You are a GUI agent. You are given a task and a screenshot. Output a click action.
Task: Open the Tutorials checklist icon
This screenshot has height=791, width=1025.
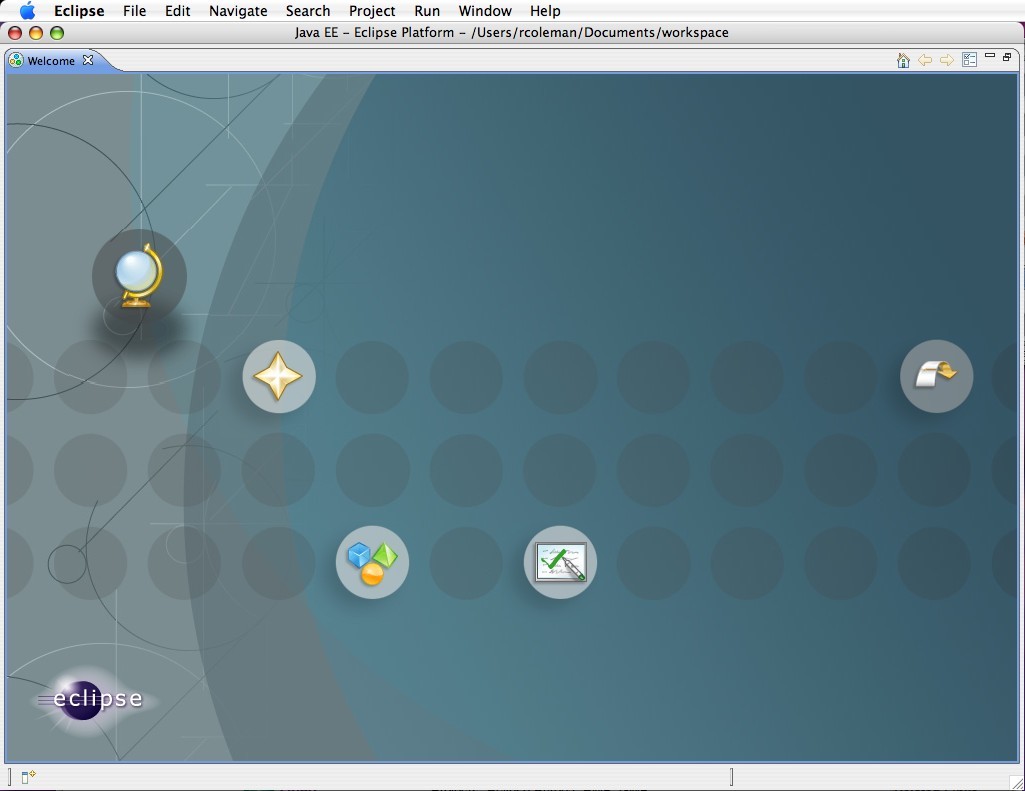[x=560, y=562]
